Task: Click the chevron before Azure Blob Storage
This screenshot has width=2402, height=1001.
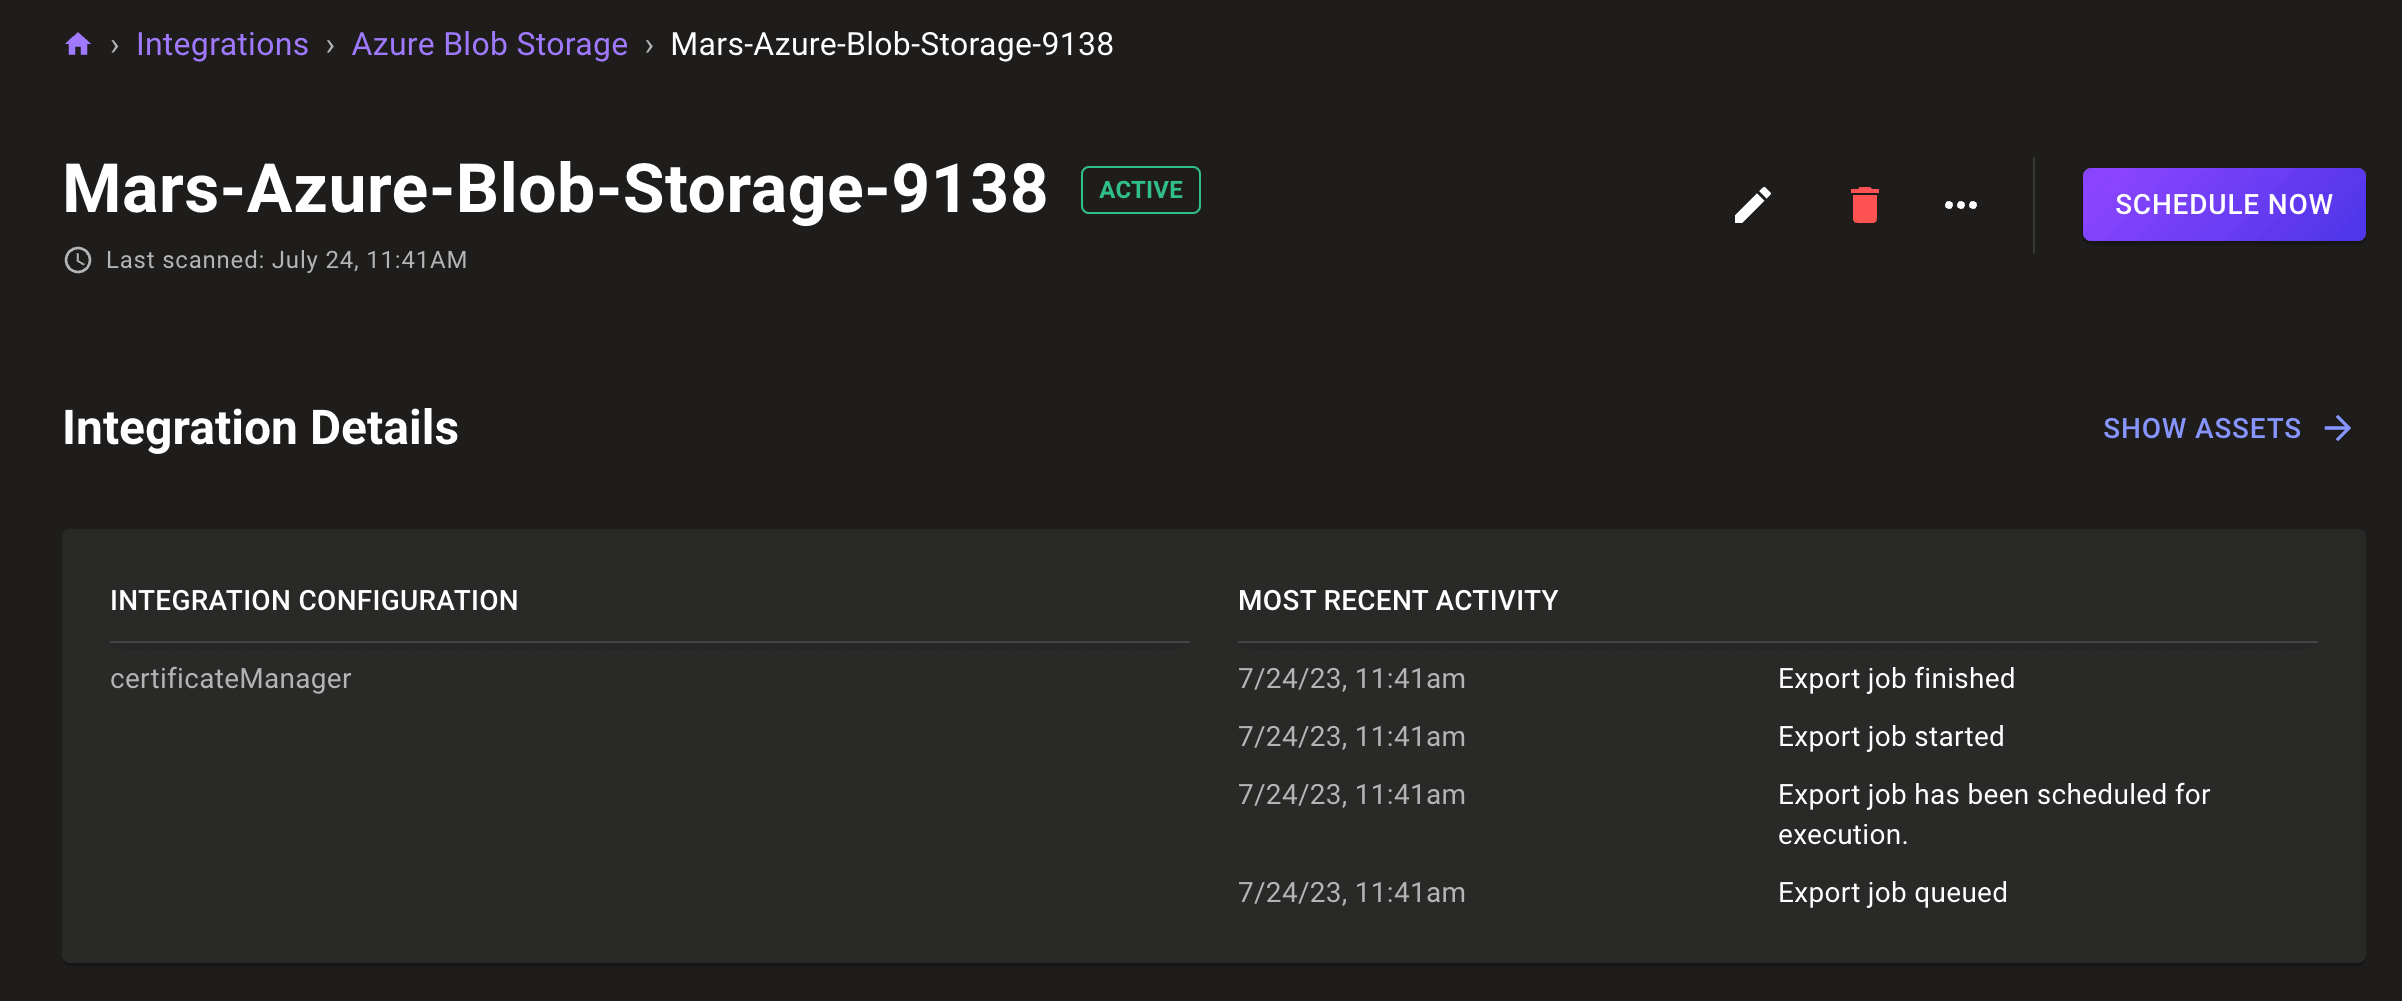Action: [x=330, y=45]
